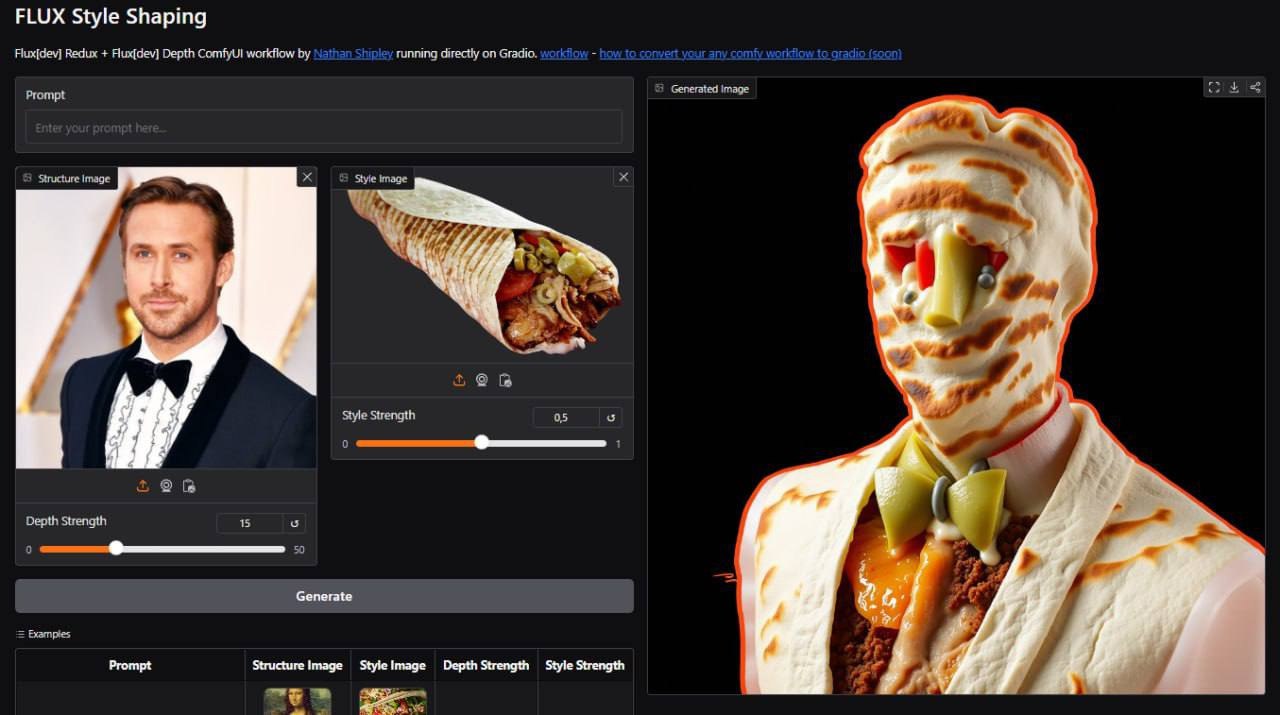Focus the Prompt text field
The width and height of the screenshot is (1280, 715).
tap(324, 127)
